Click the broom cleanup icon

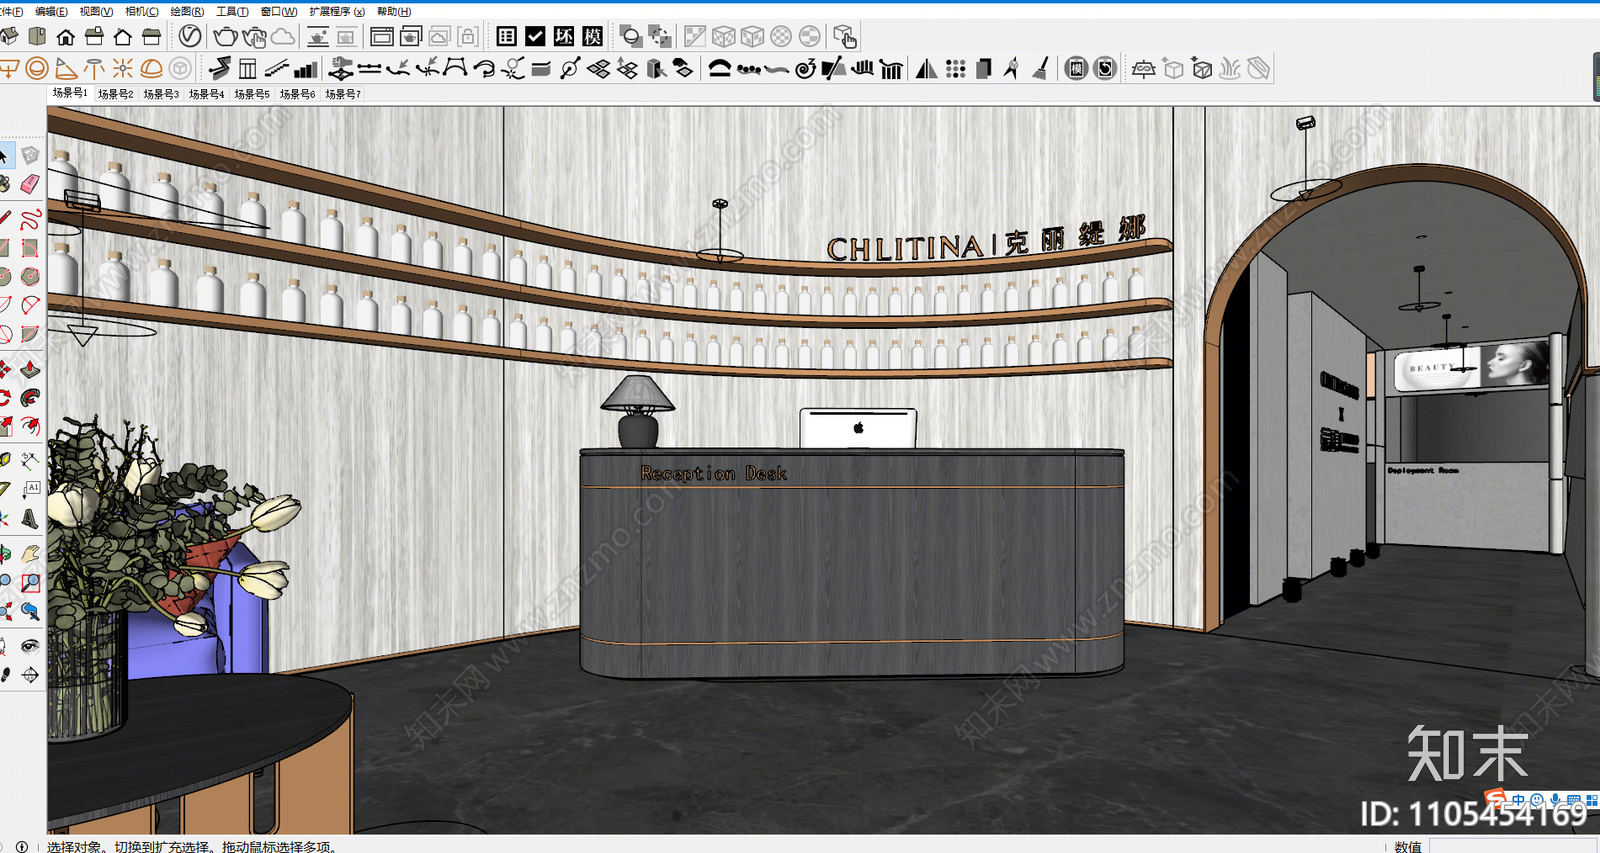click(1041, 68)
